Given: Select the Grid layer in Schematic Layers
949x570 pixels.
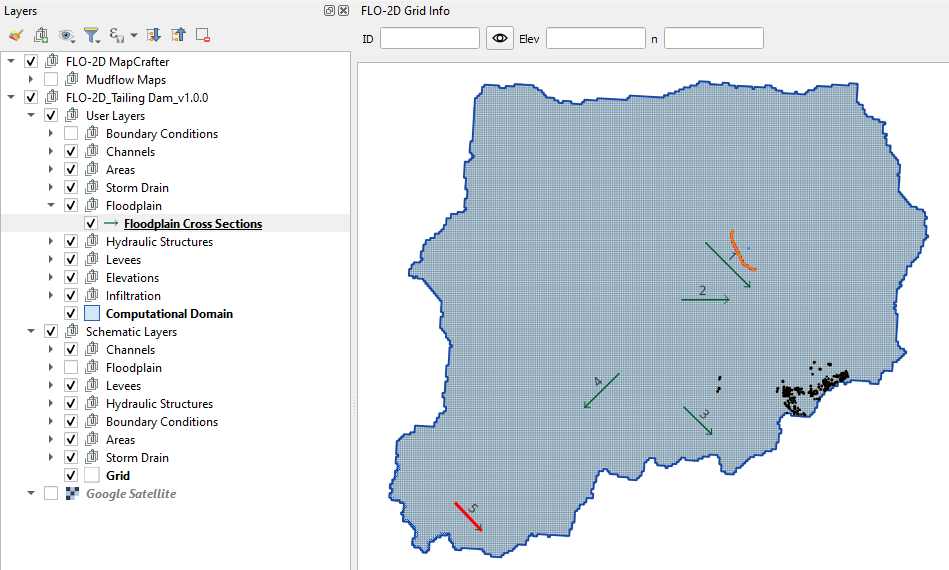Looking at the screenshot, I should (117, 476).
